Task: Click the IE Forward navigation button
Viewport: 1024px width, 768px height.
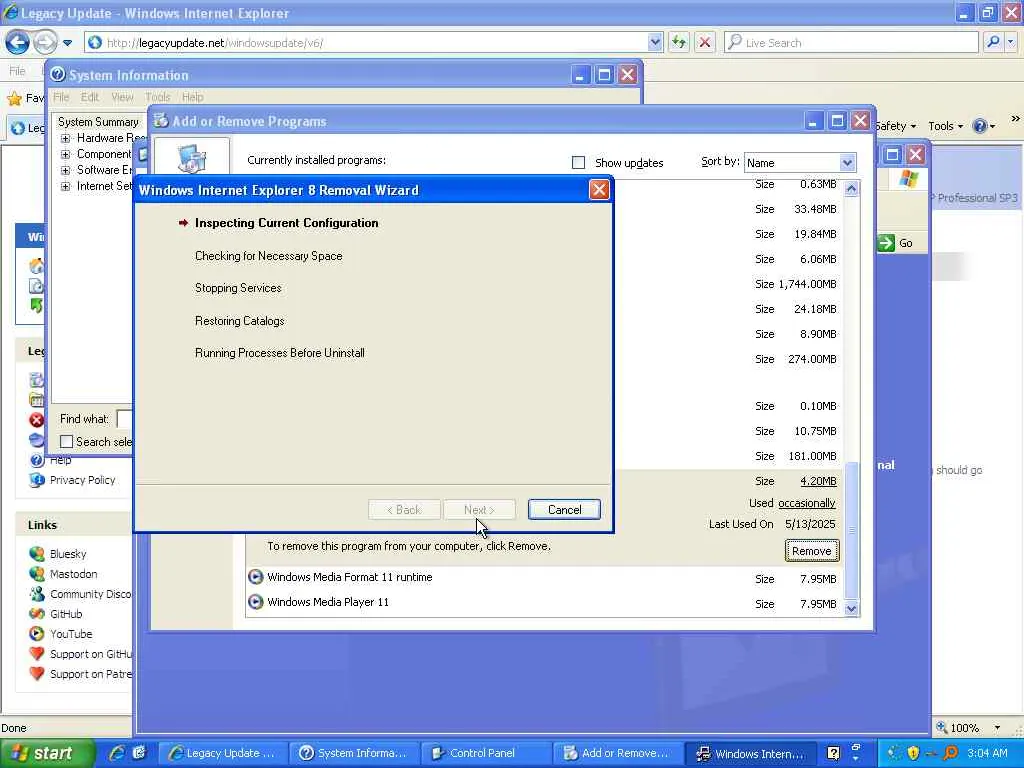Action: coord(45,42)
